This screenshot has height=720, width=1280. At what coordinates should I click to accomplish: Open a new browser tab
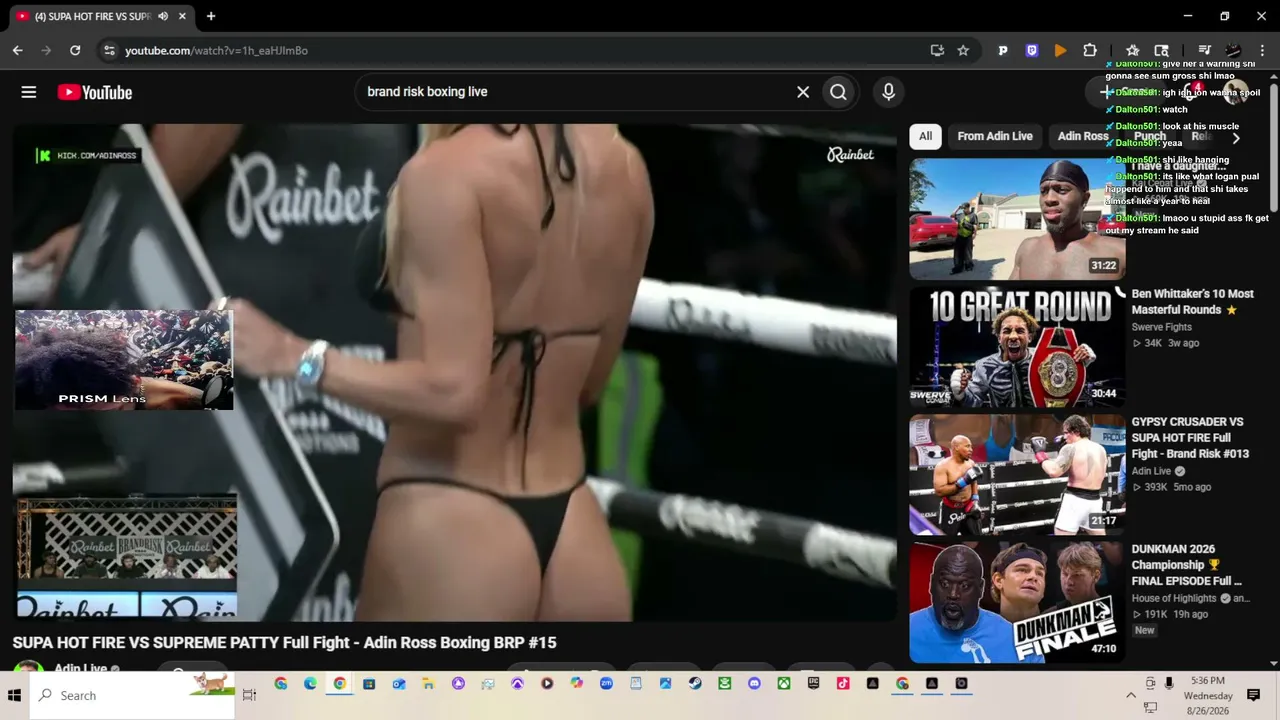[211, 16]
